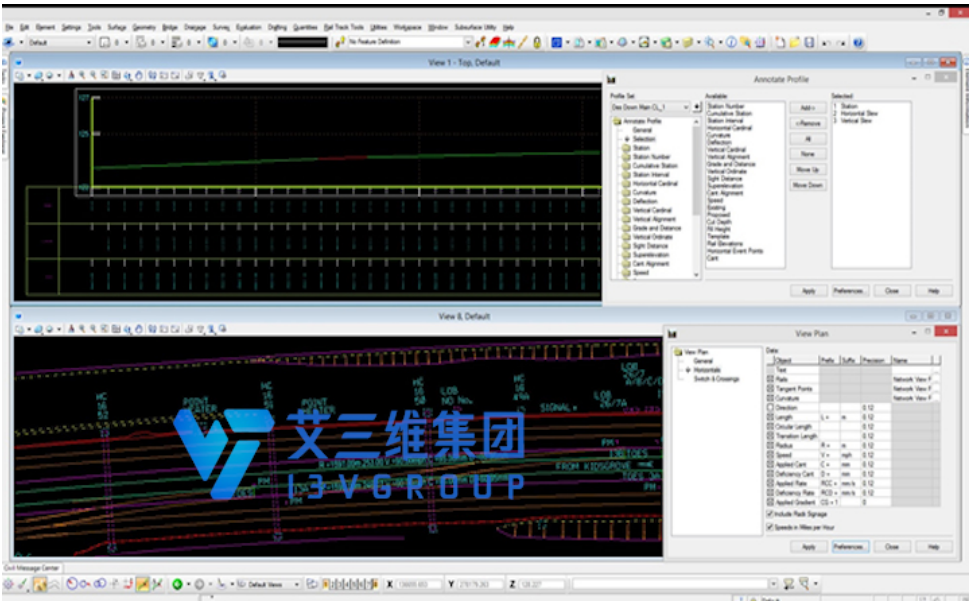This screenshot has height=611, width=972.
Task: Click the pencil checkmark icon in bottom-left toolbar
Action: (x=22, y=584)
